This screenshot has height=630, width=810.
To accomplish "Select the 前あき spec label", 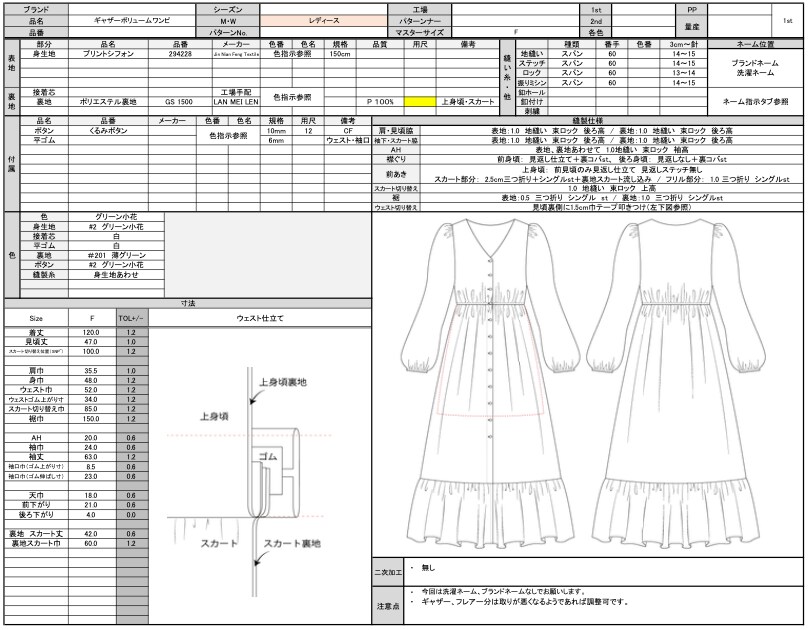I will 396,174.
